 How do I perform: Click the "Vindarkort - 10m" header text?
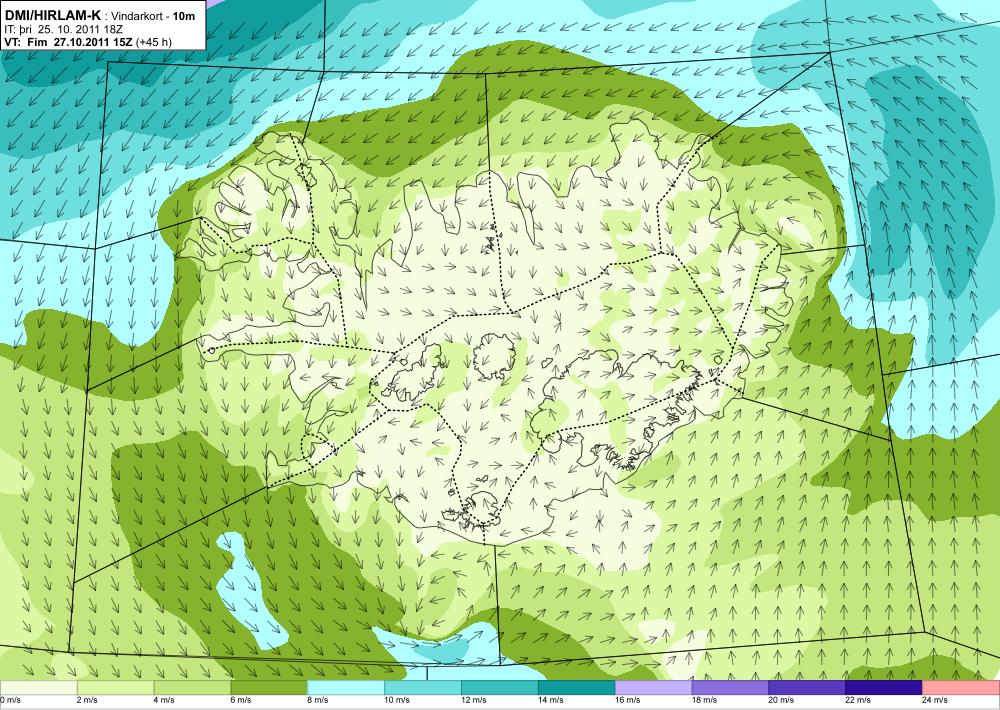click(x=153, y=17)
